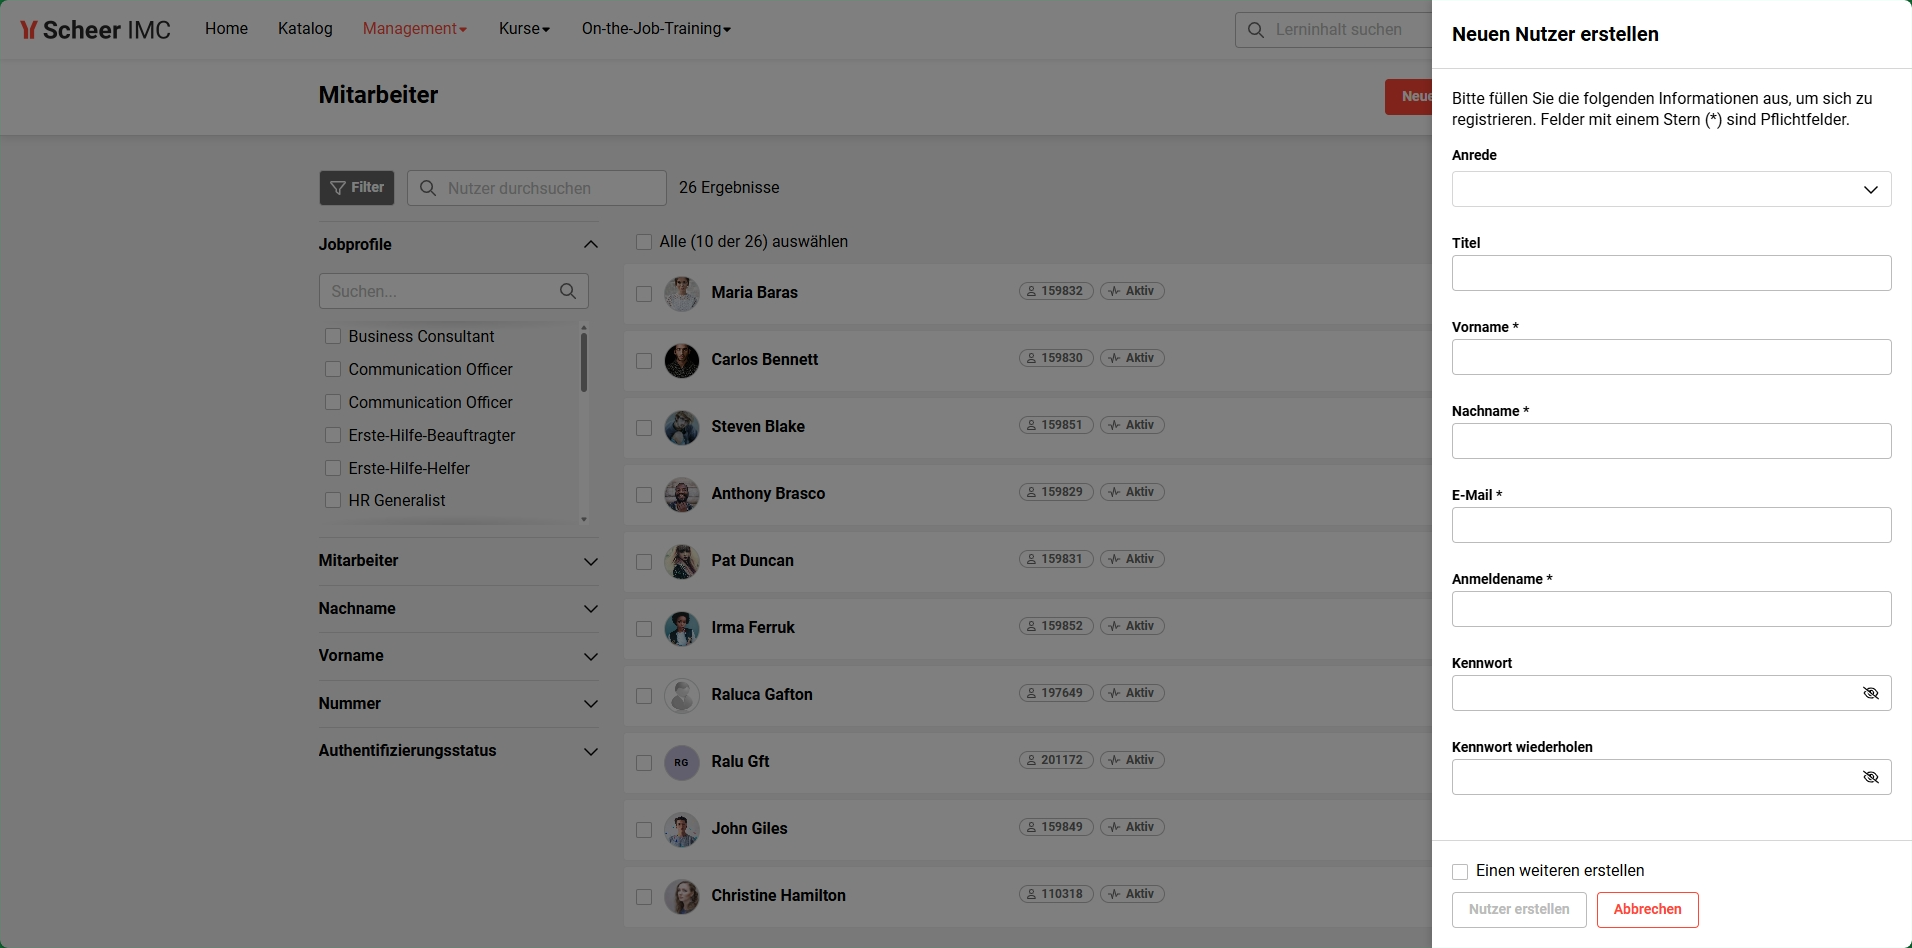Tick the Erste-Hilfe-Helfer checkbox
Image resolution: width=1912 pixels, height=948 pixels.
(x=333, y=468)
